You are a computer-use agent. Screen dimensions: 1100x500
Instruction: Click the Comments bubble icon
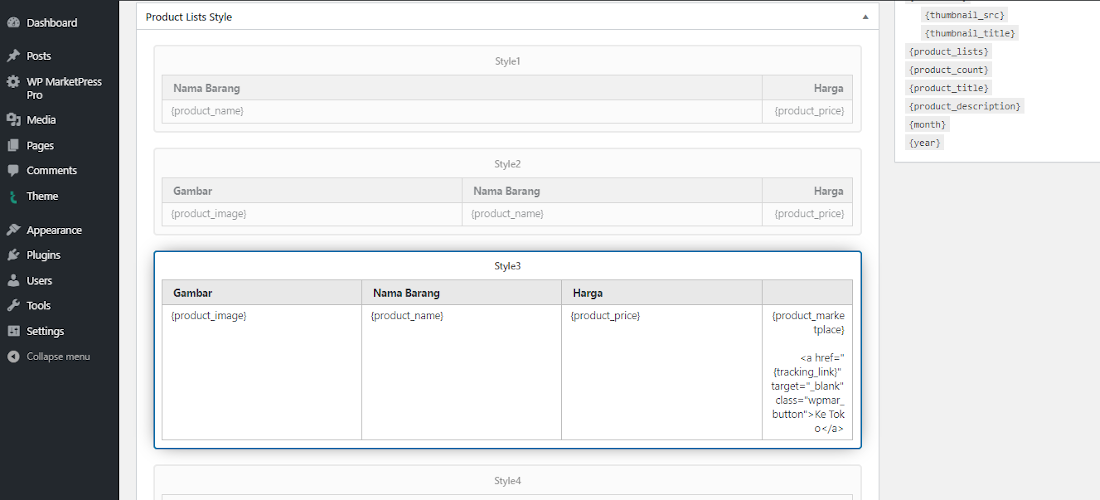pos(13,170)
